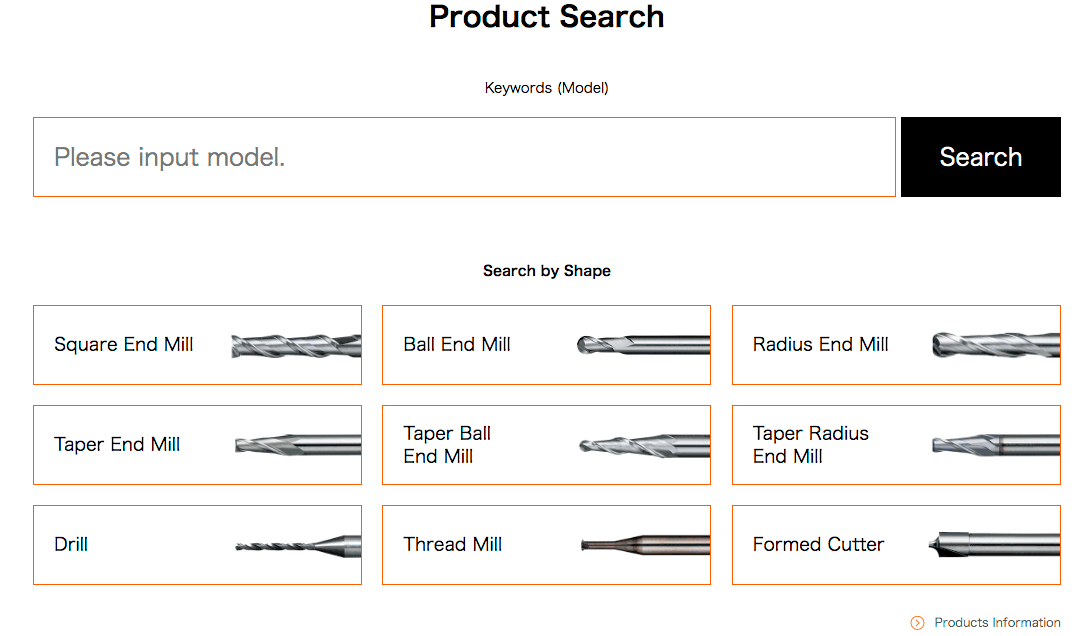Click the Taper Radius End Mill image
Image resolution: width=1092 pixels, height=636 pixels.
996,445
